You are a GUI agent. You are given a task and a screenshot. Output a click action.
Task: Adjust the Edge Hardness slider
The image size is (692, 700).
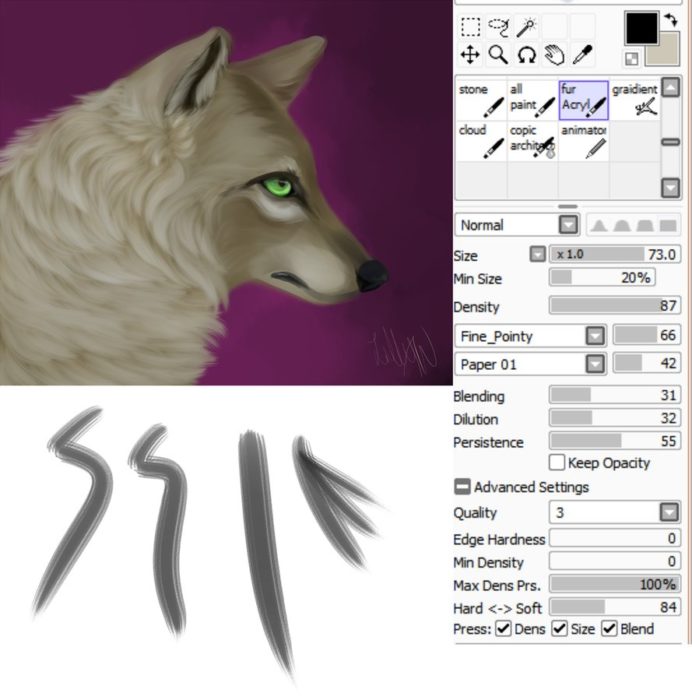[615, 538]
